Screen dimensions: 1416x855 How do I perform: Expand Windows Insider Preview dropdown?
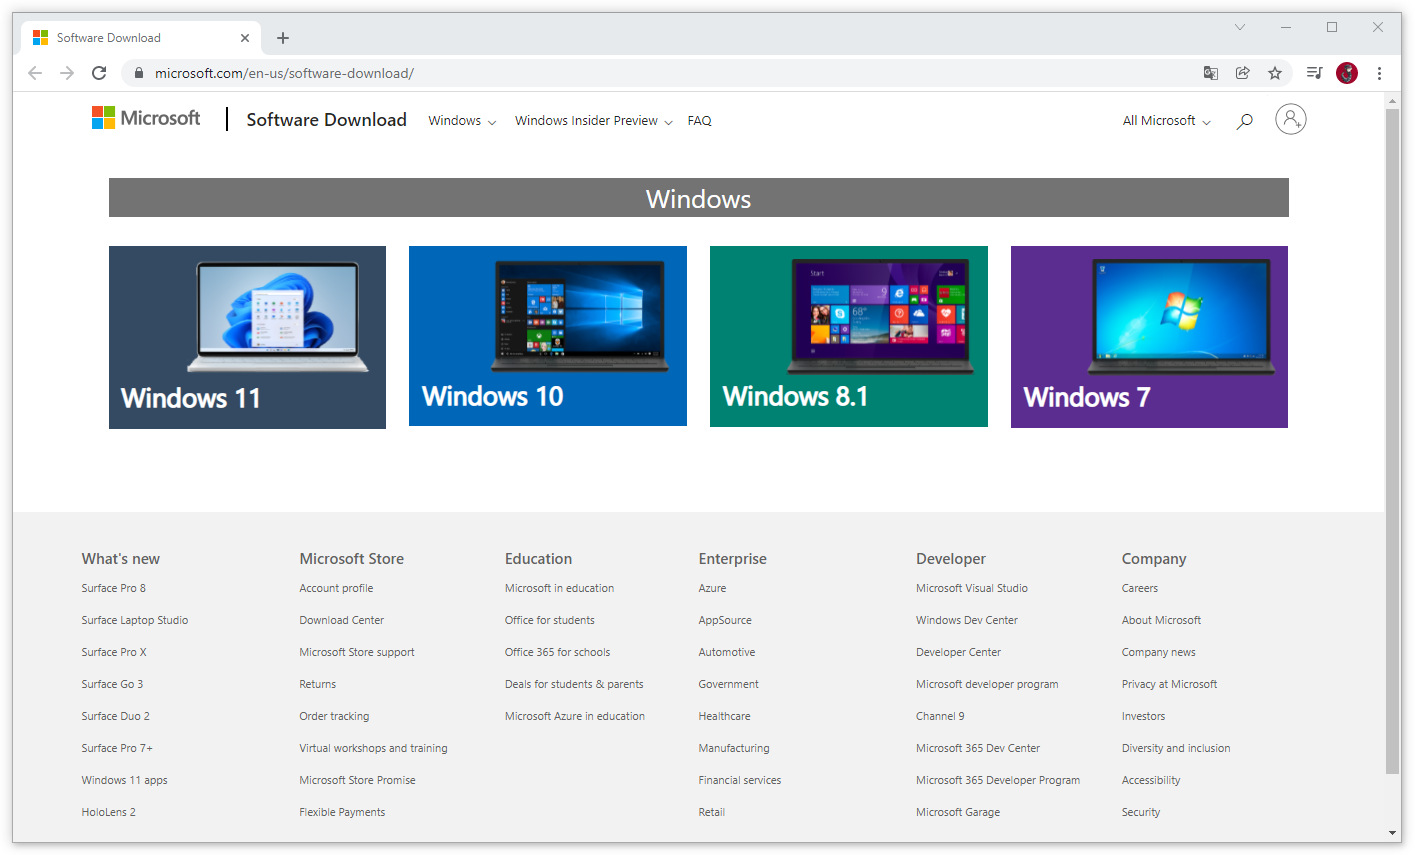tap(593, 121)
